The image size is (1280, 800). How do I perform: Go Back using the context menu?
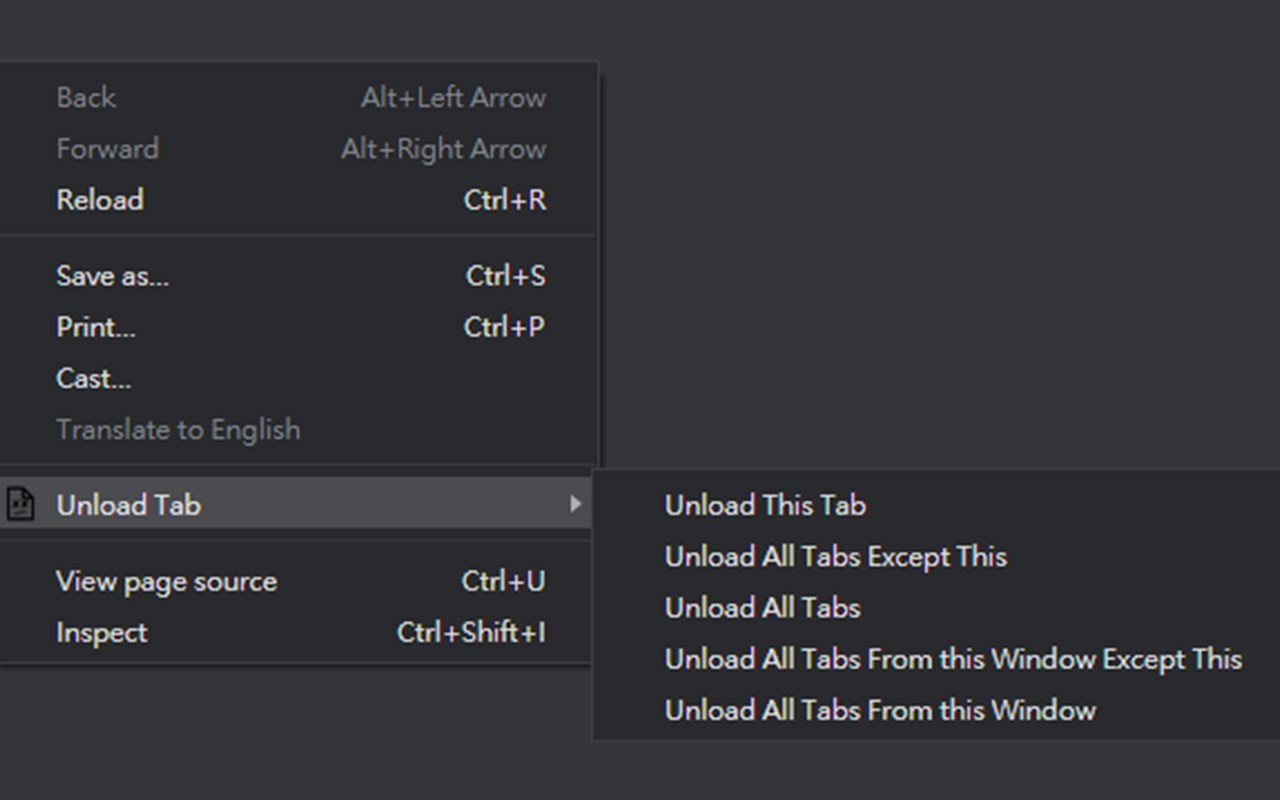[x=86, y=98]
